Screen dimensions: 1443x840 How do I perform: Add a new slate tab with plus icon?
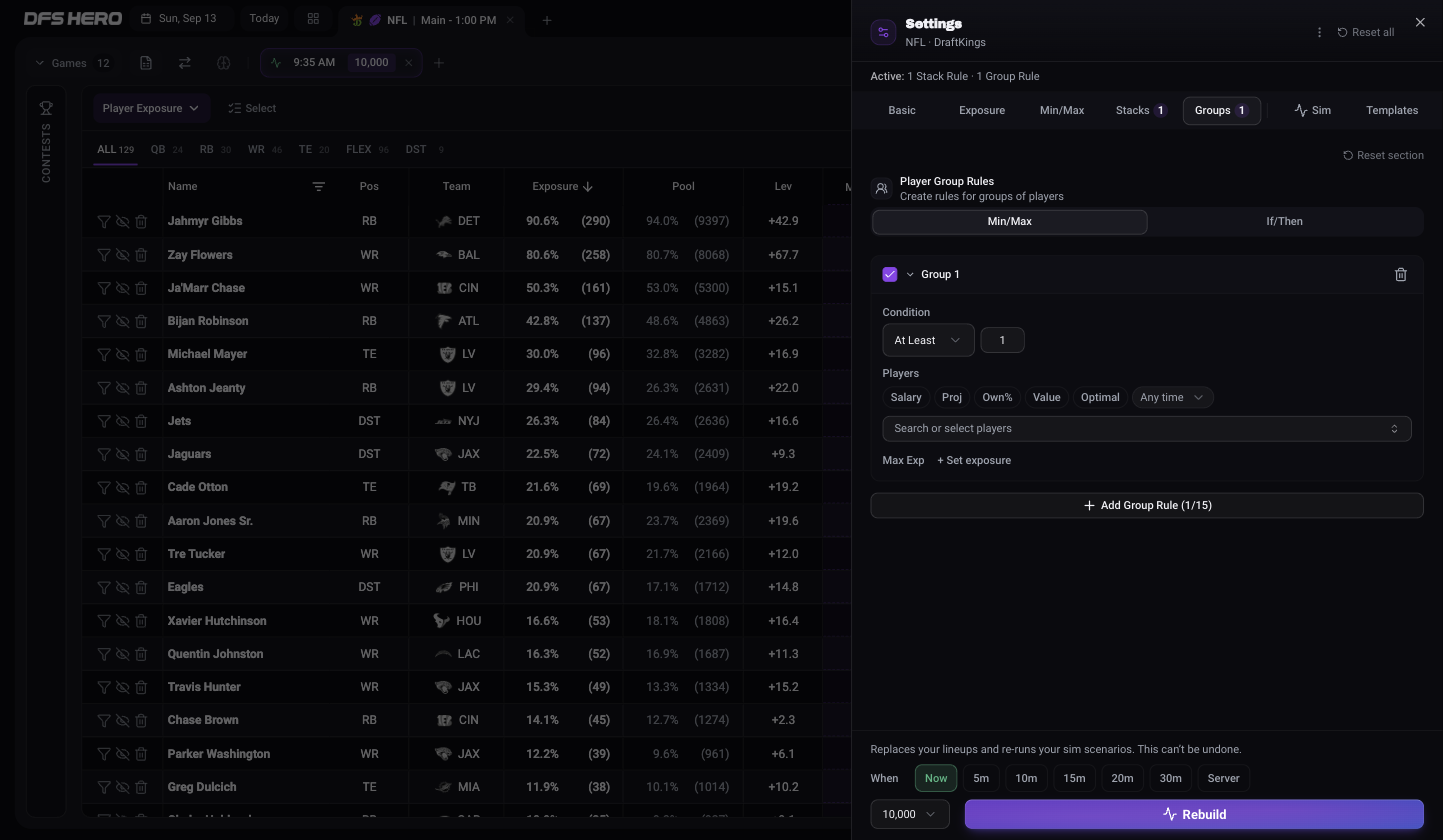click(x=546, y=20)
